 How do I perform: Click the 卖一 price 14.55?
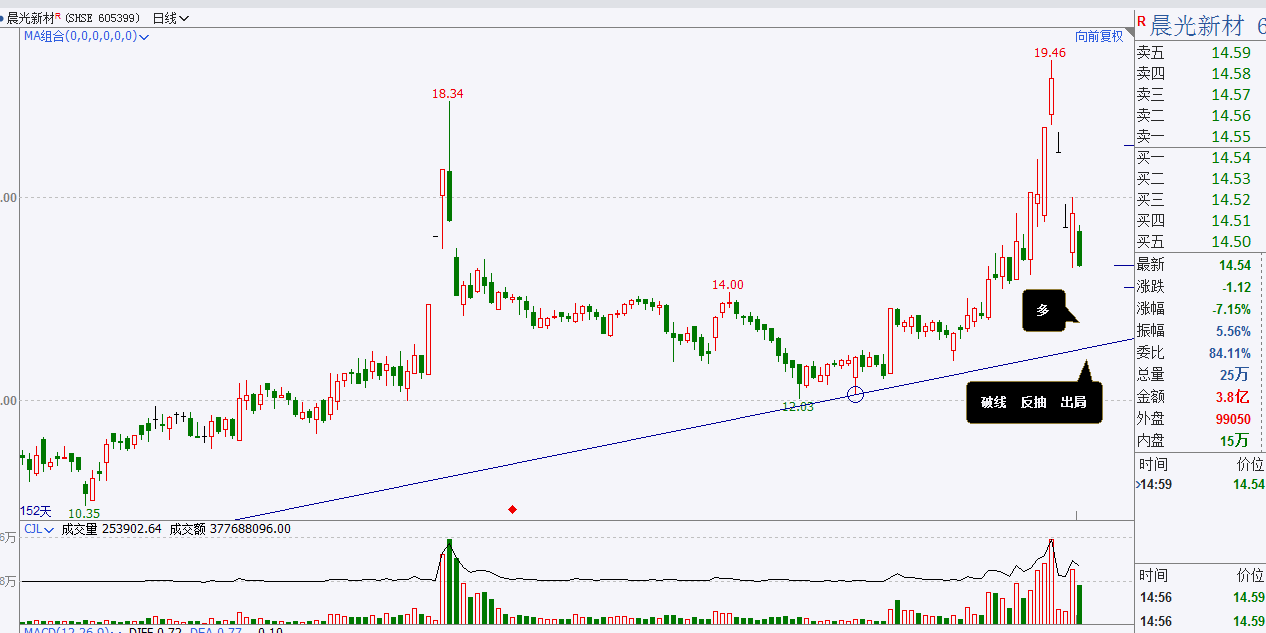pos(1230,136)
